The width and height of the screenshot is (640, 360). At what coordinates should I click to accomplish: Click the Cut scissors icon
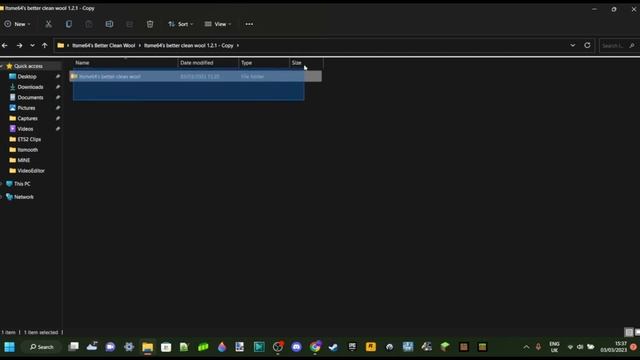click(x=49, y=24)
